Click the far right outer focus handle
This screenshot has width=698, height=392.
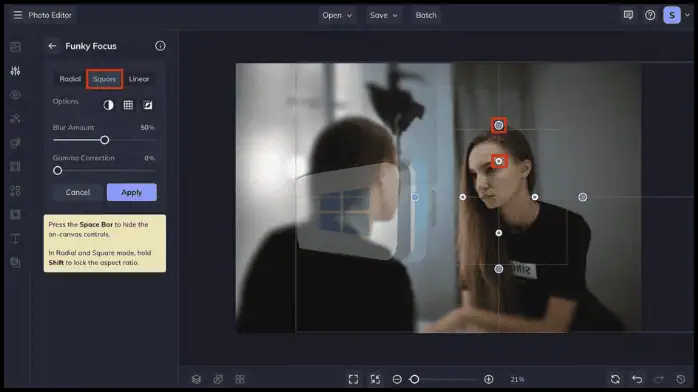582,197
